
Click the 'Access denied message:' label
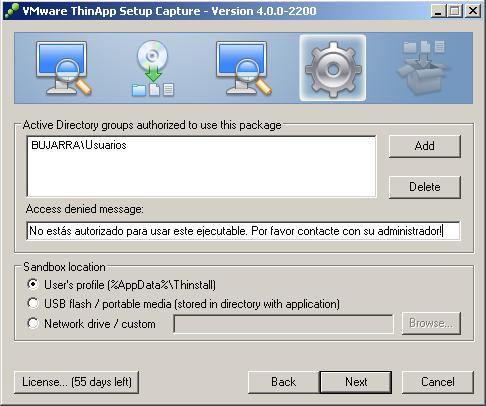pyautogui.click(x=85, y=209)
